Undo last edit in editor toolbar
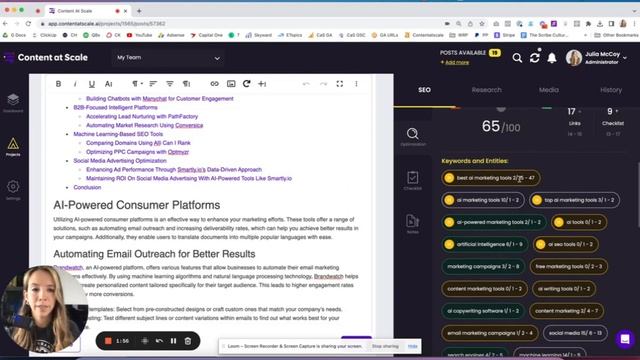640x360 pixels. [306, 84]
